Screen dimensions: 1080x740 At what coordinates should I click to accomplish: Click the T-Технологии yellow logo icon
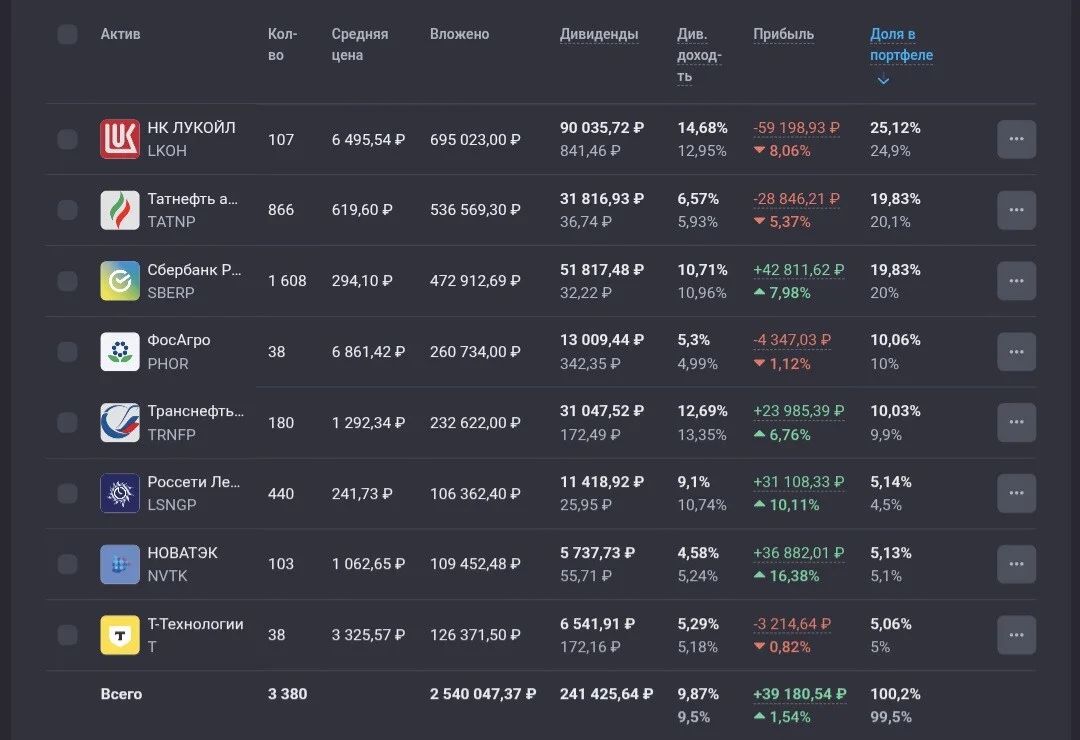pyautogui.click(x=120, y=635)
